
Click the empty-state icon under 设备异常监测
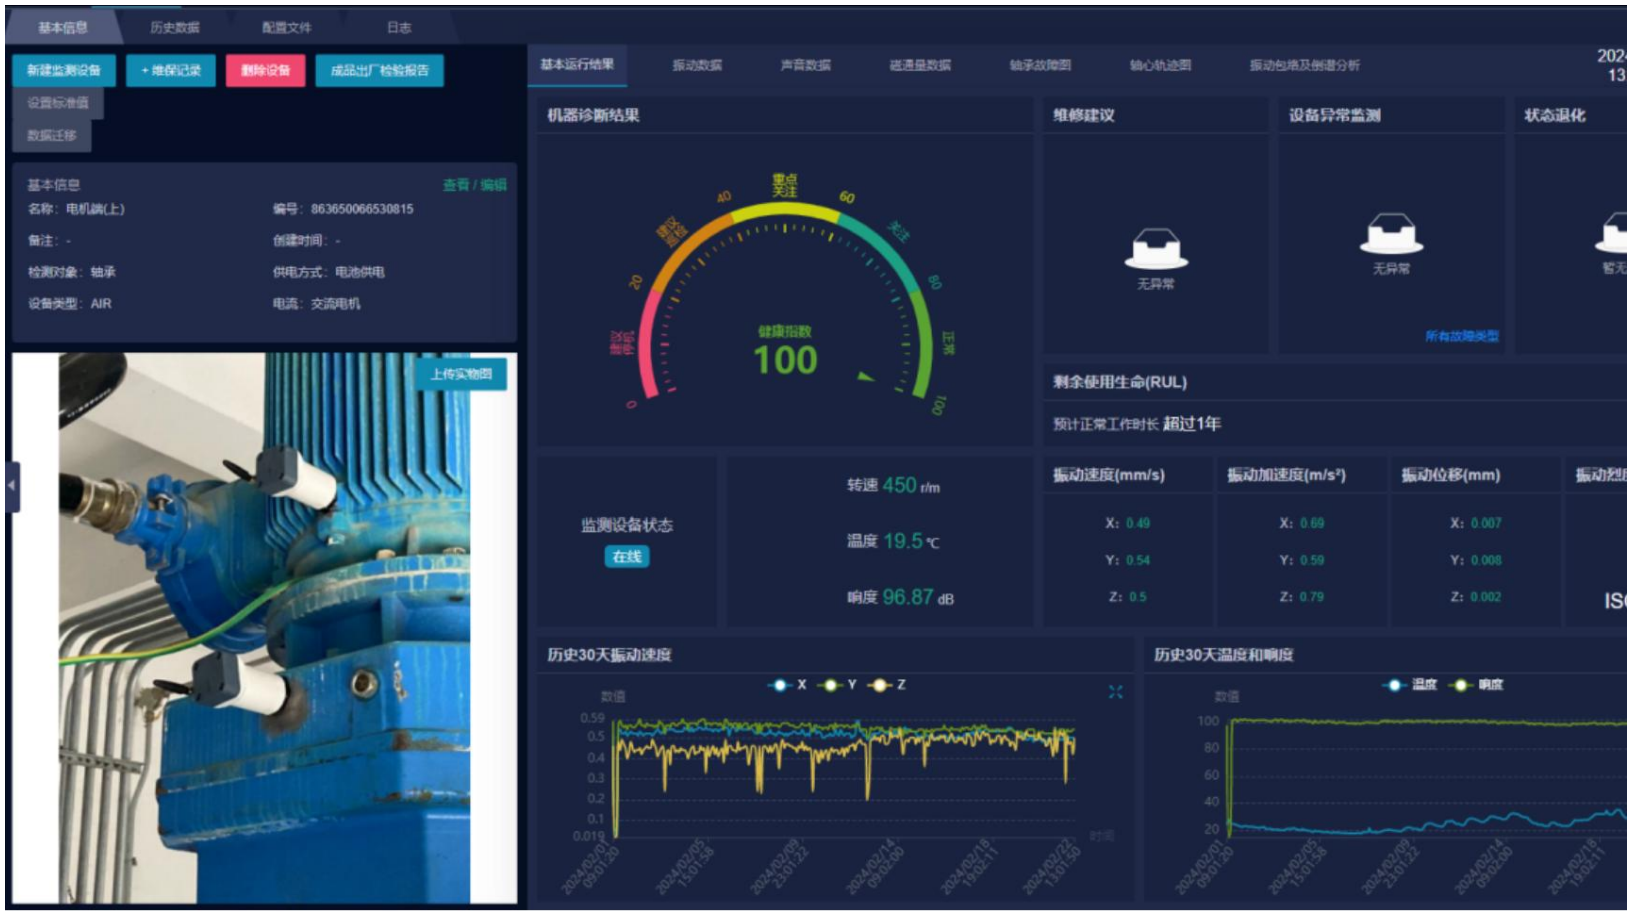(x=1390, y=235)
